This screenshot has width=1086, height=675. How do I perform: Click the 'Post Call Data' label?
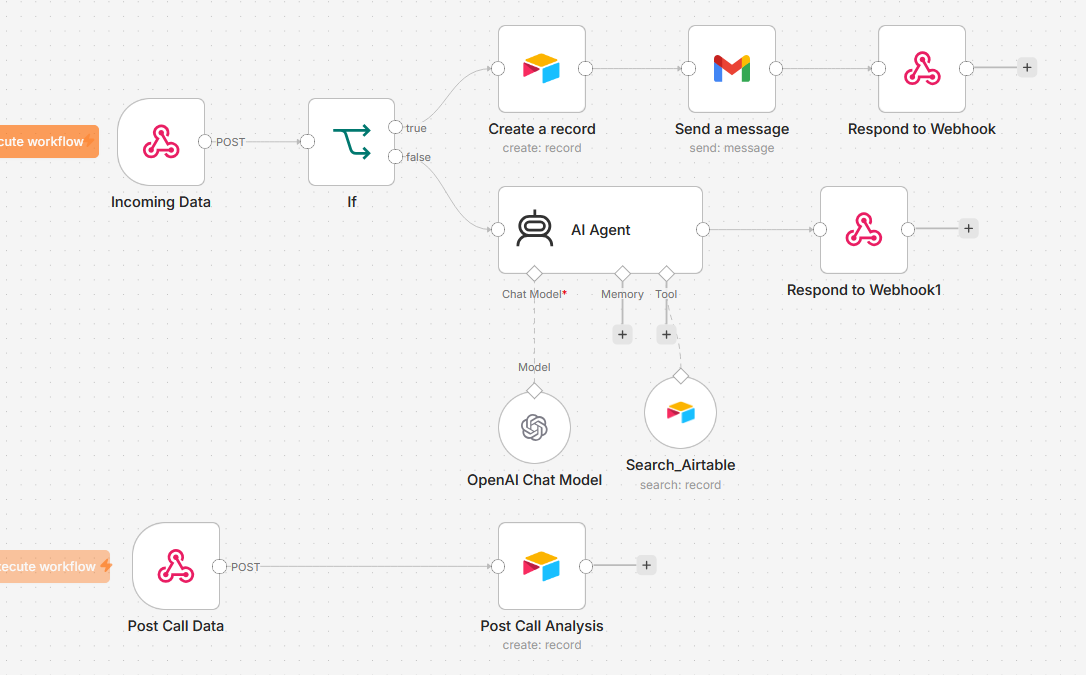[176, 626]
